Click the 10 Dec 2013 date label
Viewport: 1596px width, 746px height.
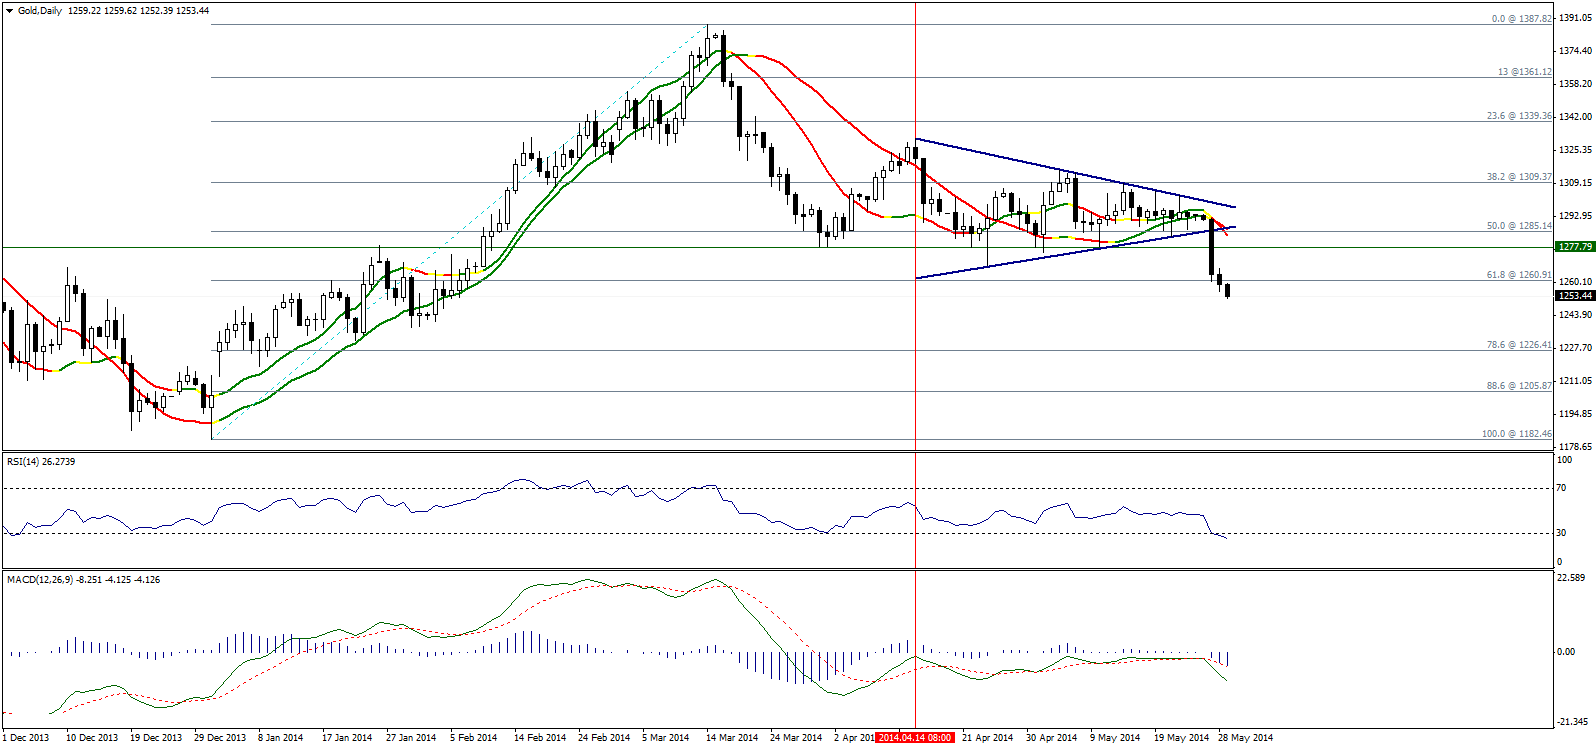[92, 738]
